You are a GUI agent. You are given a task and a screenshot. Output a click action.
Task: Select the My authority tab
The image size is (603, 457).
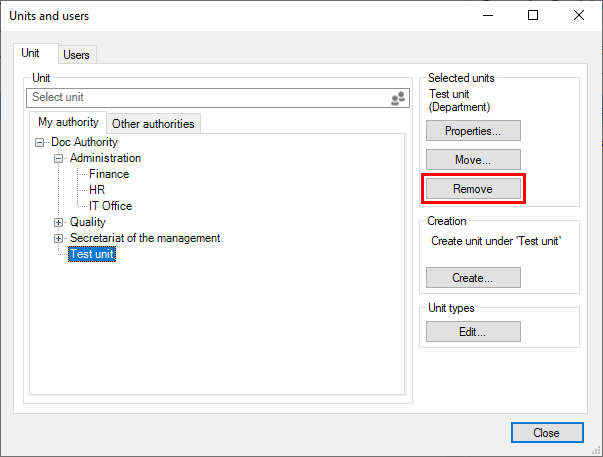click(x=68, y=123)
